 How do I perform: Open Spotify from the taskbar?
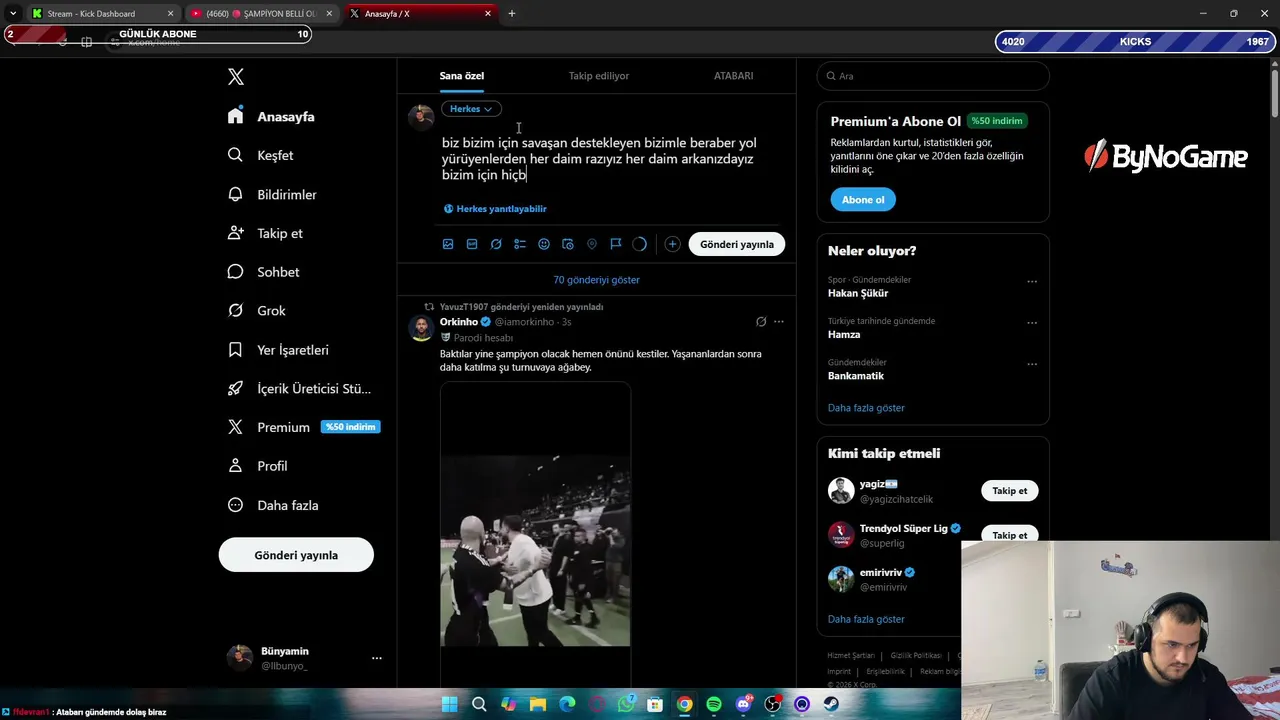click(x=714, y=704)
